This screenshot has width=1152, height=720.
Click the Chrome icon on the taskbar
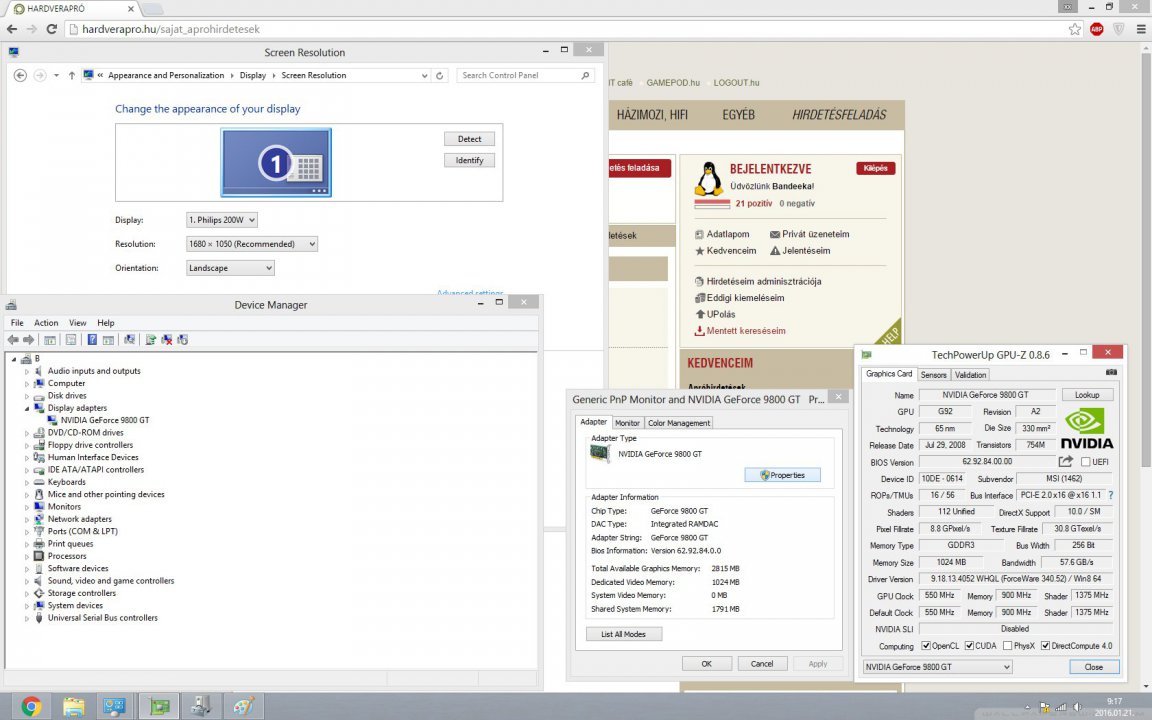click(31, 707)
